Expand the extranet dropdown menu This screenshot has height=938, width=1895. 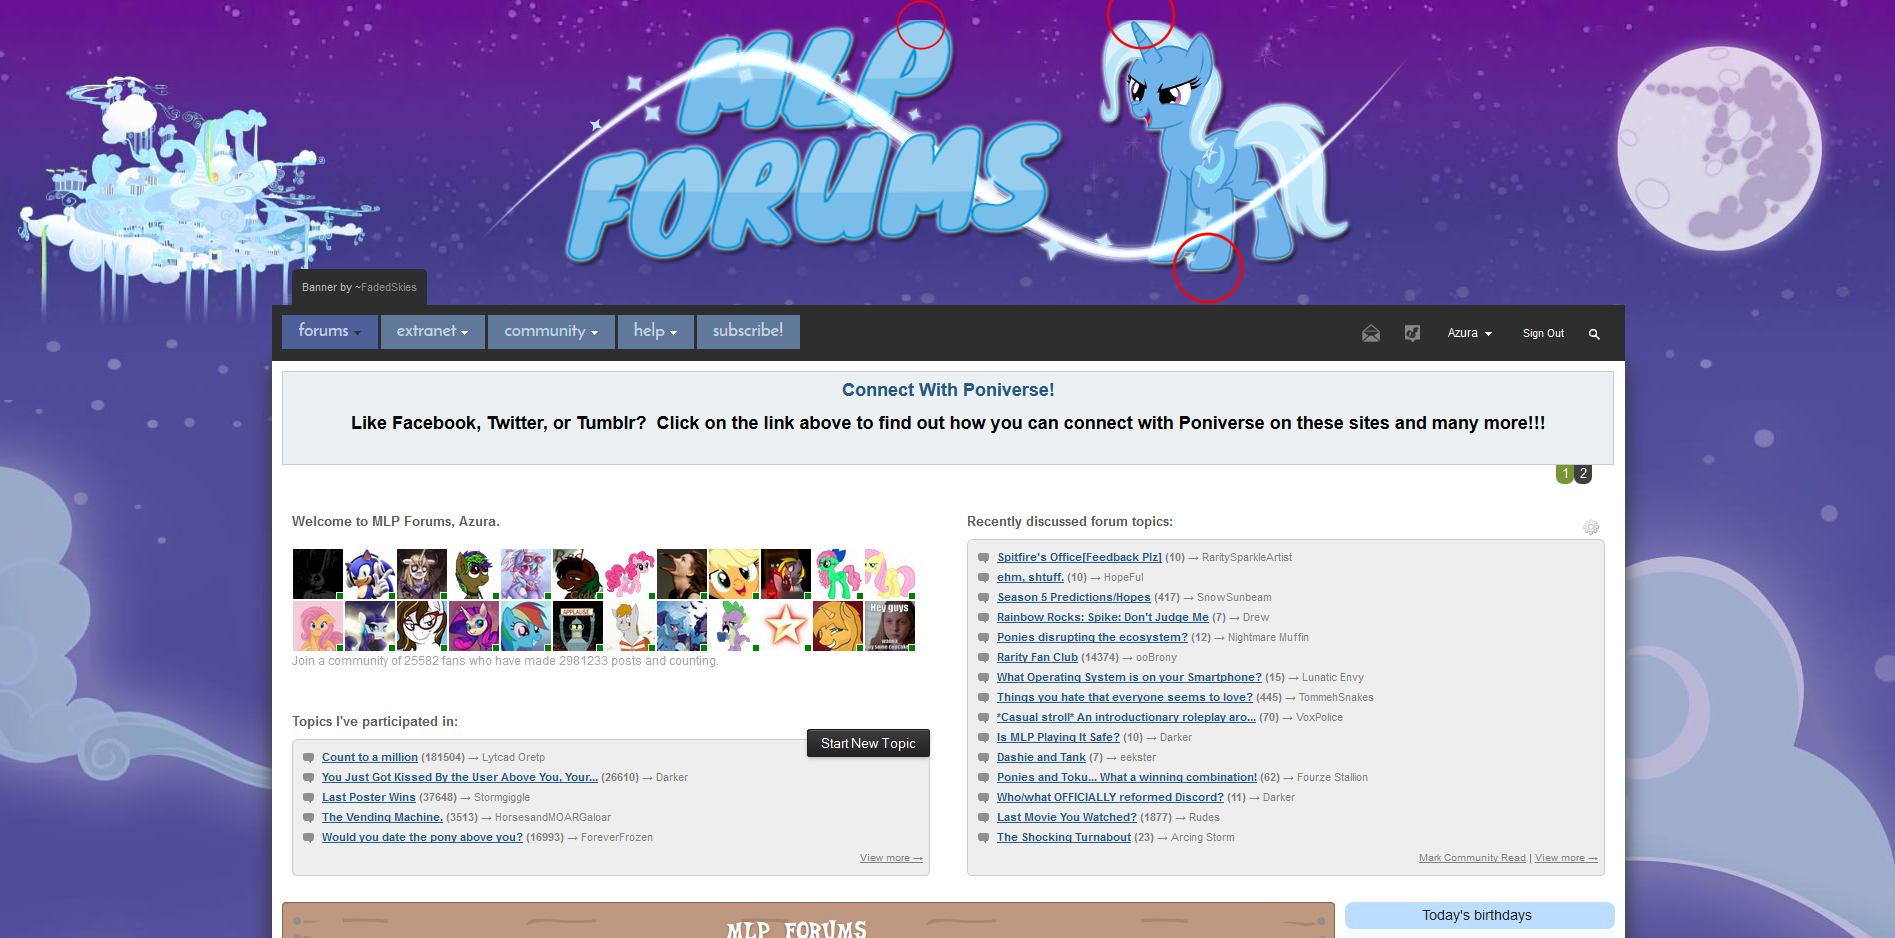tap(432, 331)
